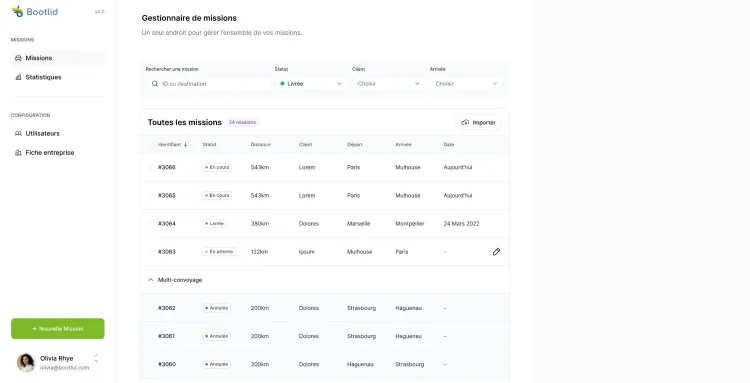Click mission ID #3066

[167, 167]
